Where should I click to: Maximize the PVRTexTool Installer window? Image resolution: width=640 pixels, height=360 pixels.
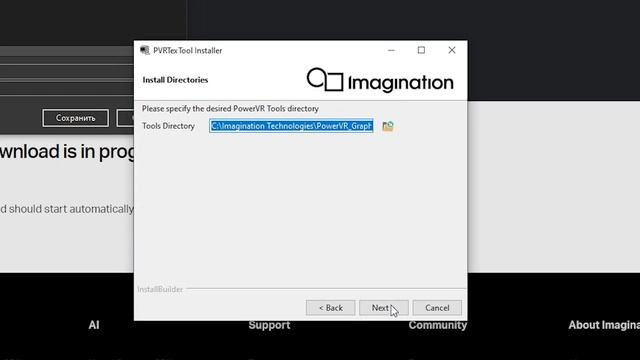point(421,50)
